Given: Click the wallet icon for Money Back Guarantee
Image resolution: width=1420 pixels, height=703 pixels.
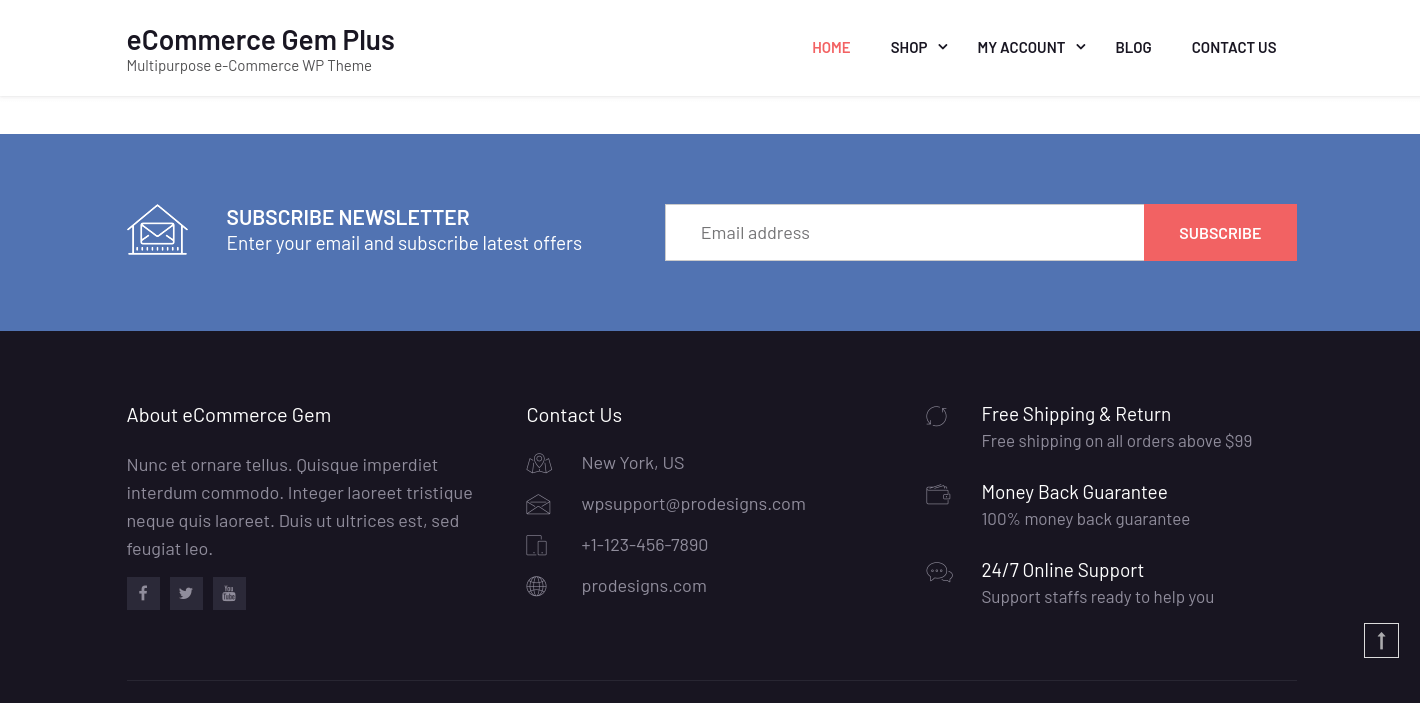Looking at the screenshot, I should click(938, 494).
